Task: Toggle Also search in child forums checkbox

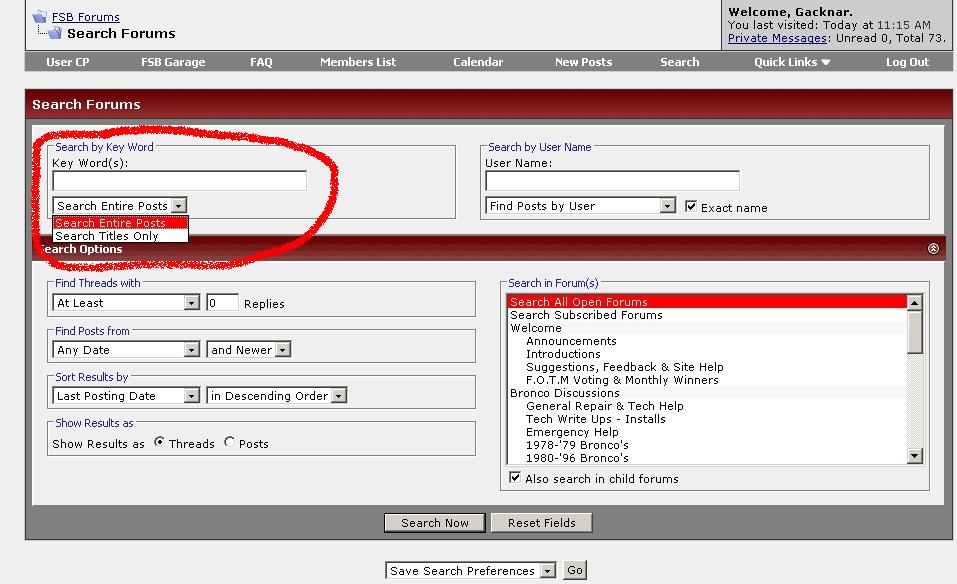Action: point(515,477)
